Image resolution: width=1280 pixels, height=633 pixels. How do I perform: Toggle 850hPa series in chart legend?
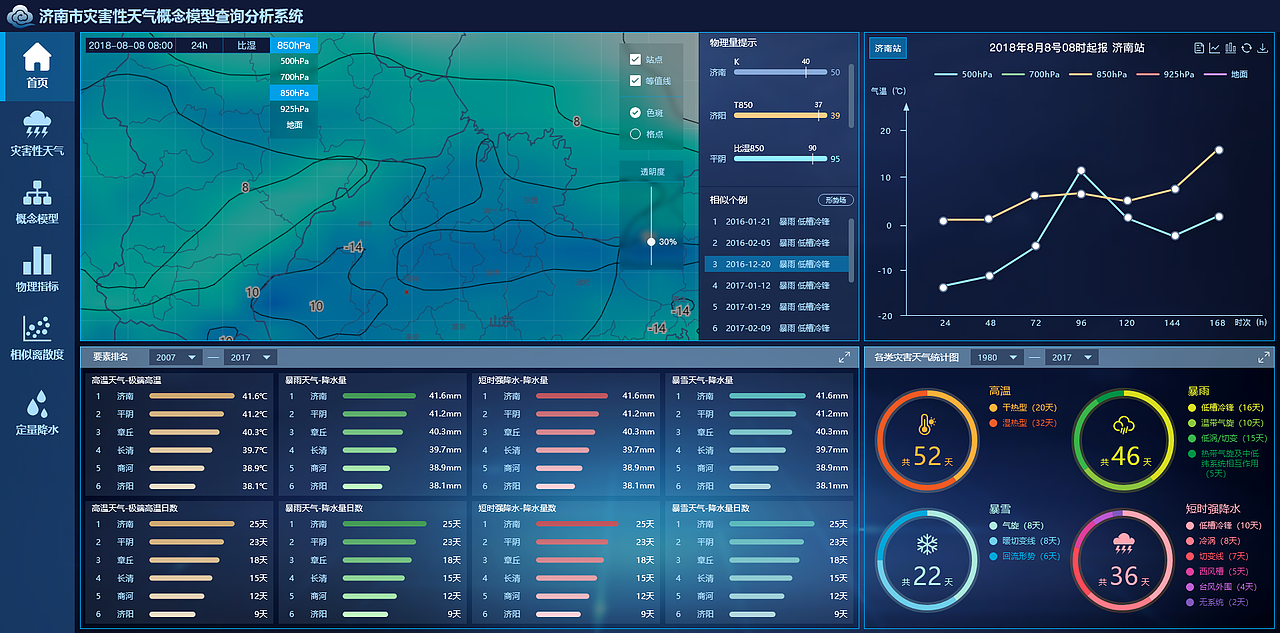1099,74
